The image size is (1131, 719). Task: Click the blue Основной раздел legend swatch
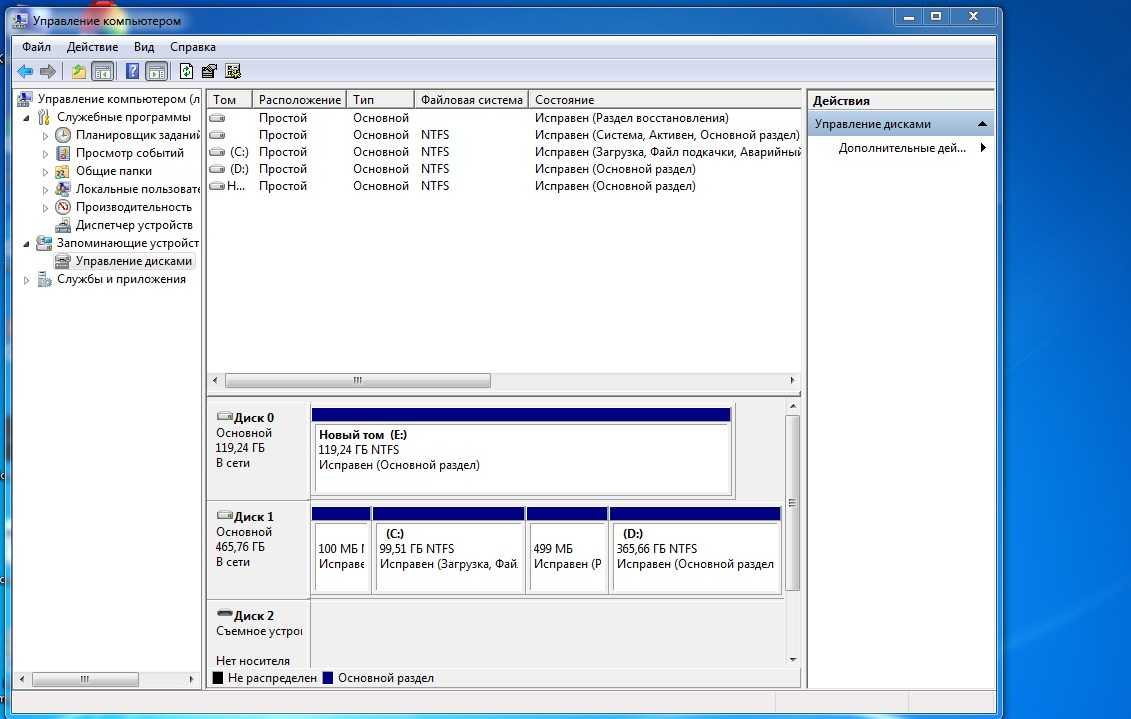click(x=327, y=678)
